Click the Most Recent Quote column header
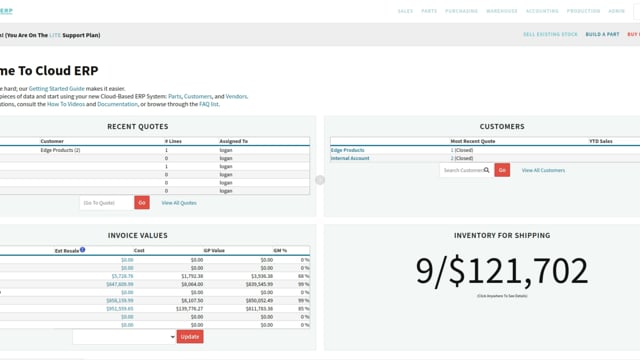The image size is (640, 360). 473,141
